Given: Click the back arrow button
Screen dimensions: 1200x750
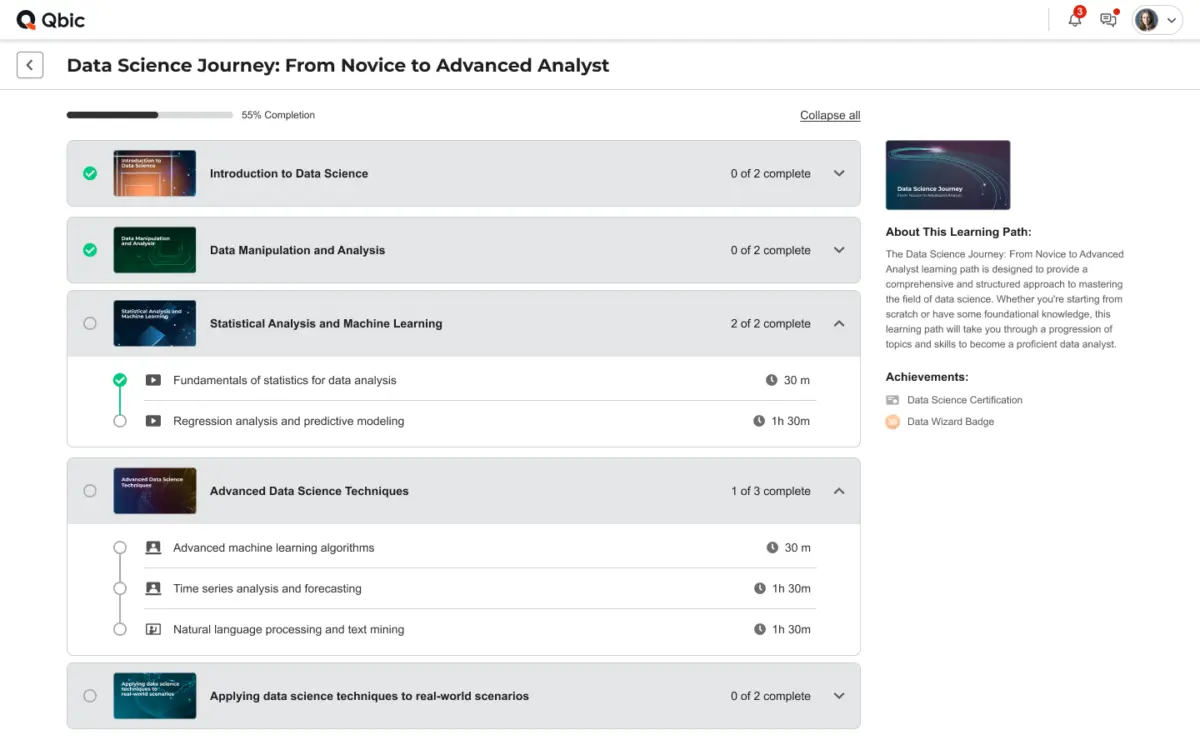Looking at the screenshot, I should pos(30,65).
